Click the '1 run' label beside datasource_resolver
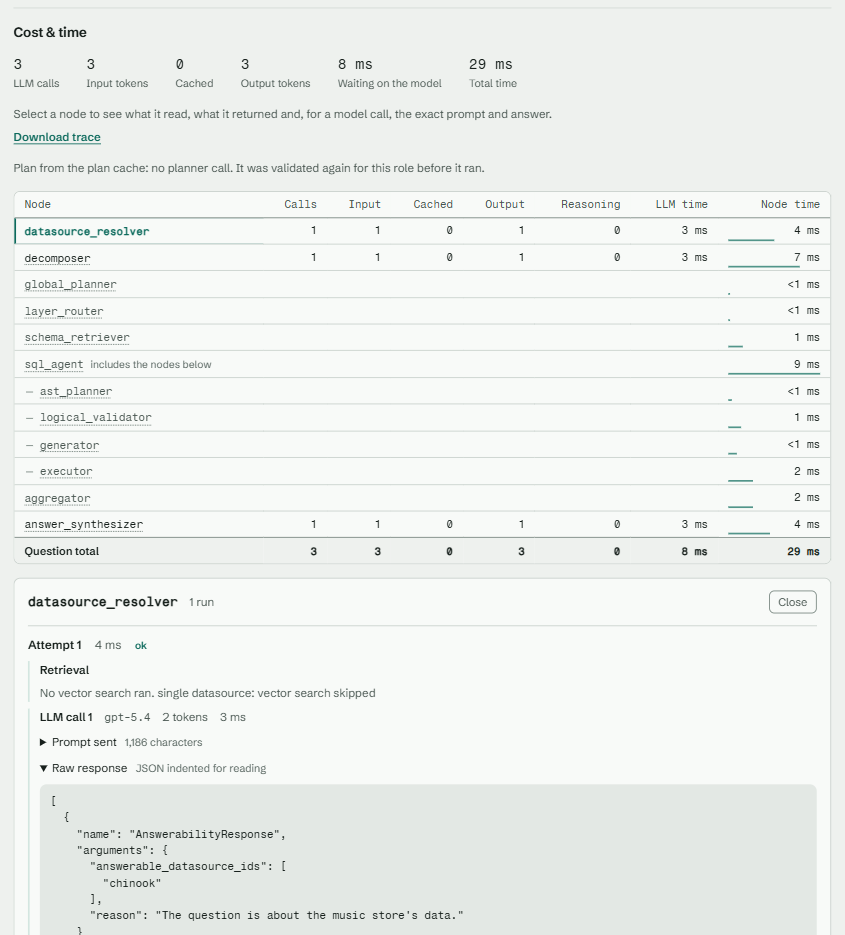This screenshot has height=935, width=845. pyautogui.click(x=202, y=602)
